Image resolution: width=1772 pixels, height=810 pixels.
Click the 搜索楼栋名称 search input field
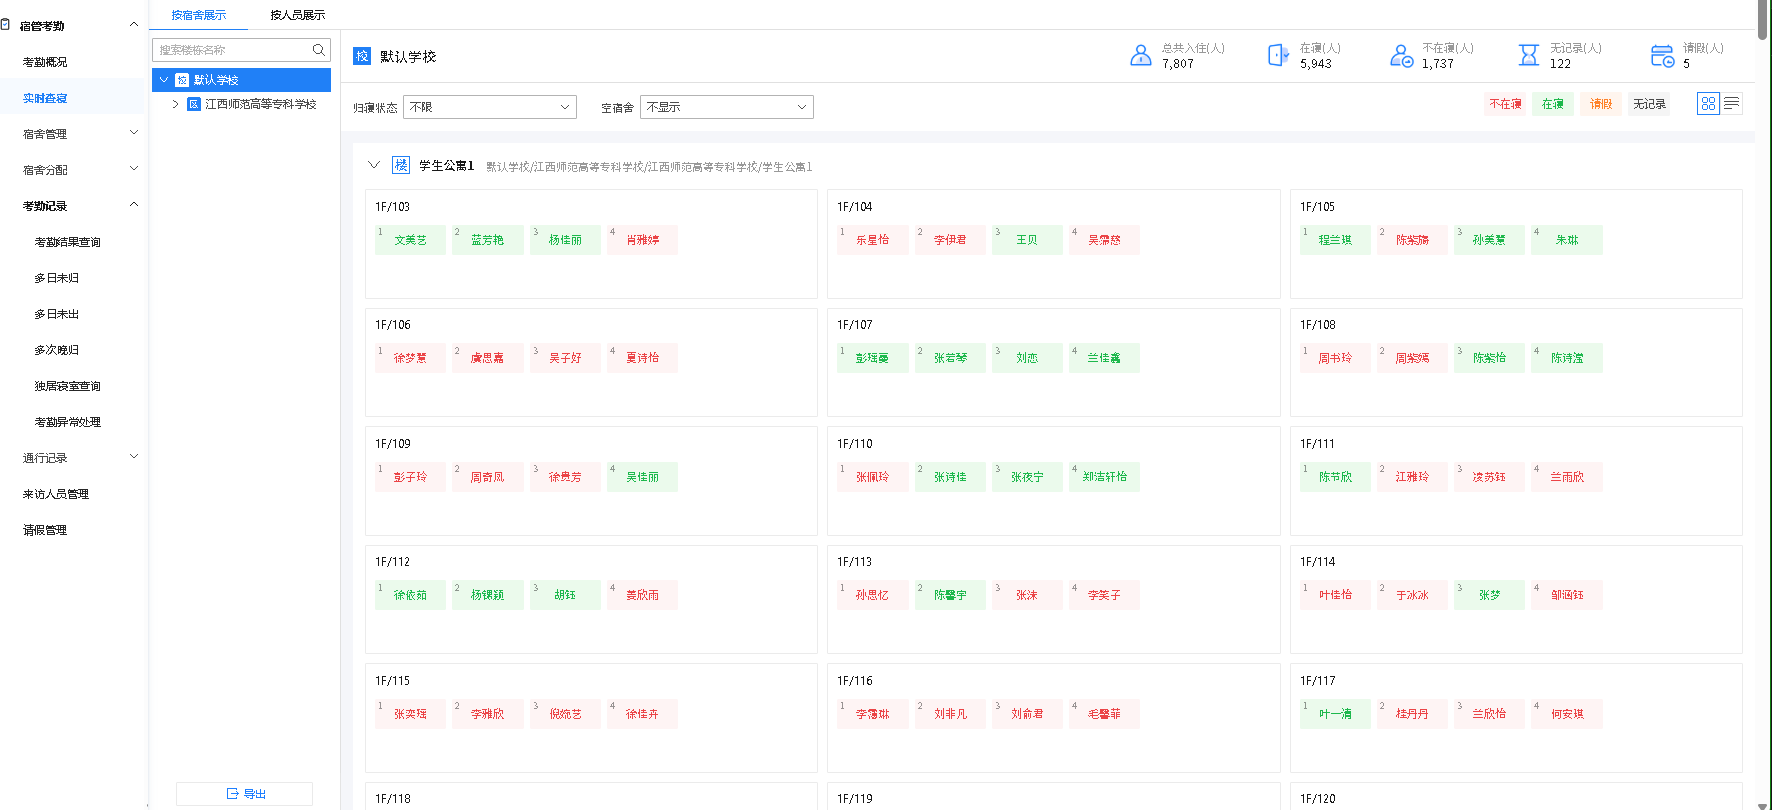[x=232, y=50]
